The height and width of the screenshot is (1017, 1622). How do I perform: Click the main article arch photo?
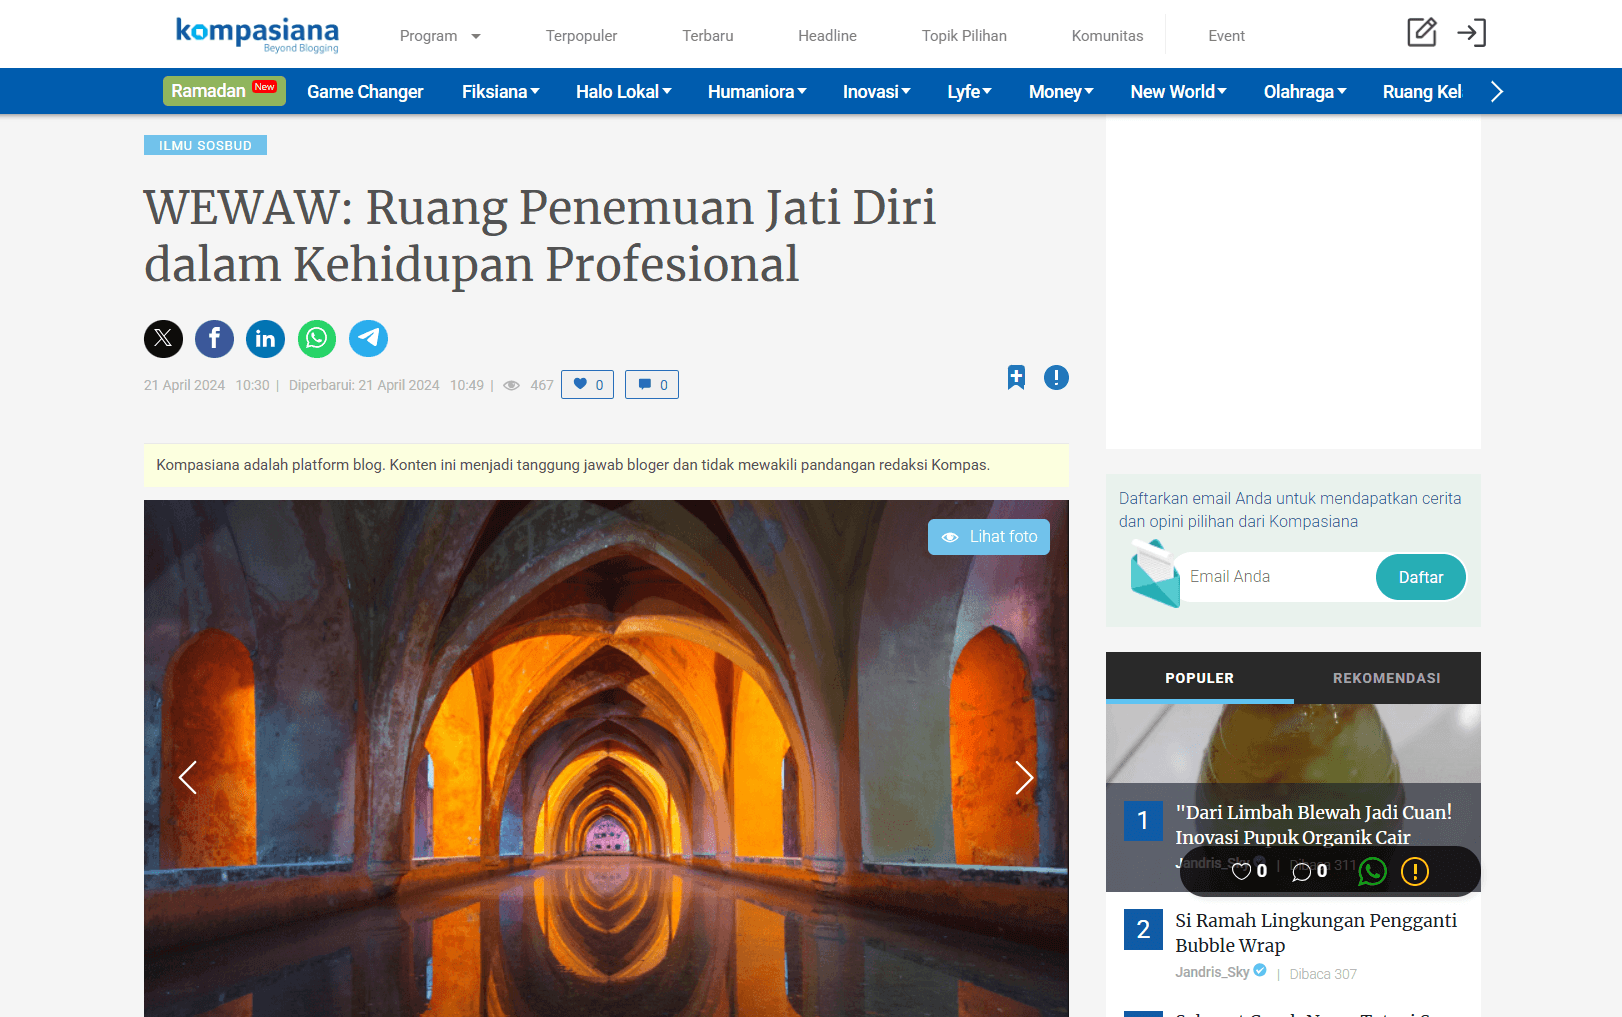[606, 758]
